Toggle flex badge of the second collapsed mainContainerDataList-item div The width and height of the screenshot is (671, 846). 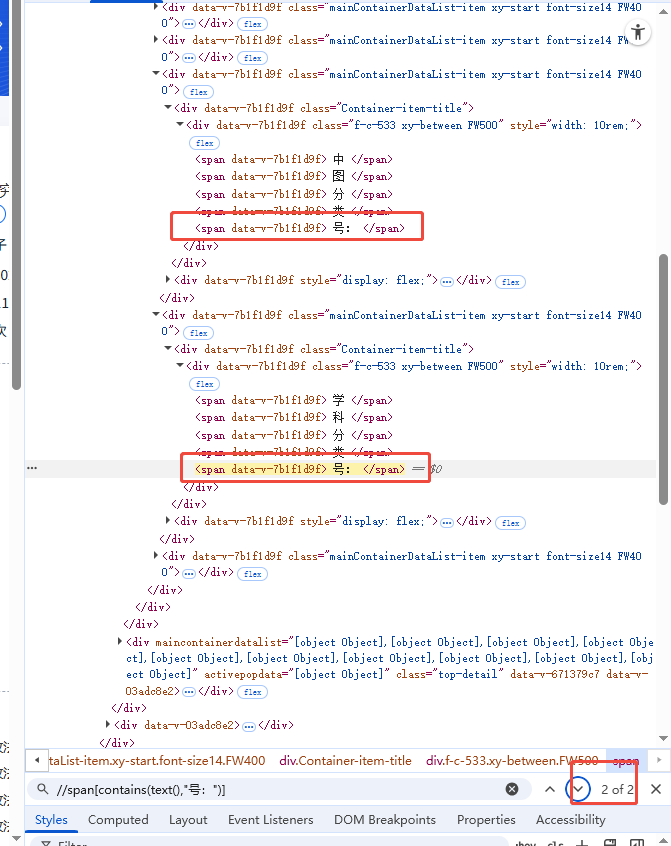[252, 58]
